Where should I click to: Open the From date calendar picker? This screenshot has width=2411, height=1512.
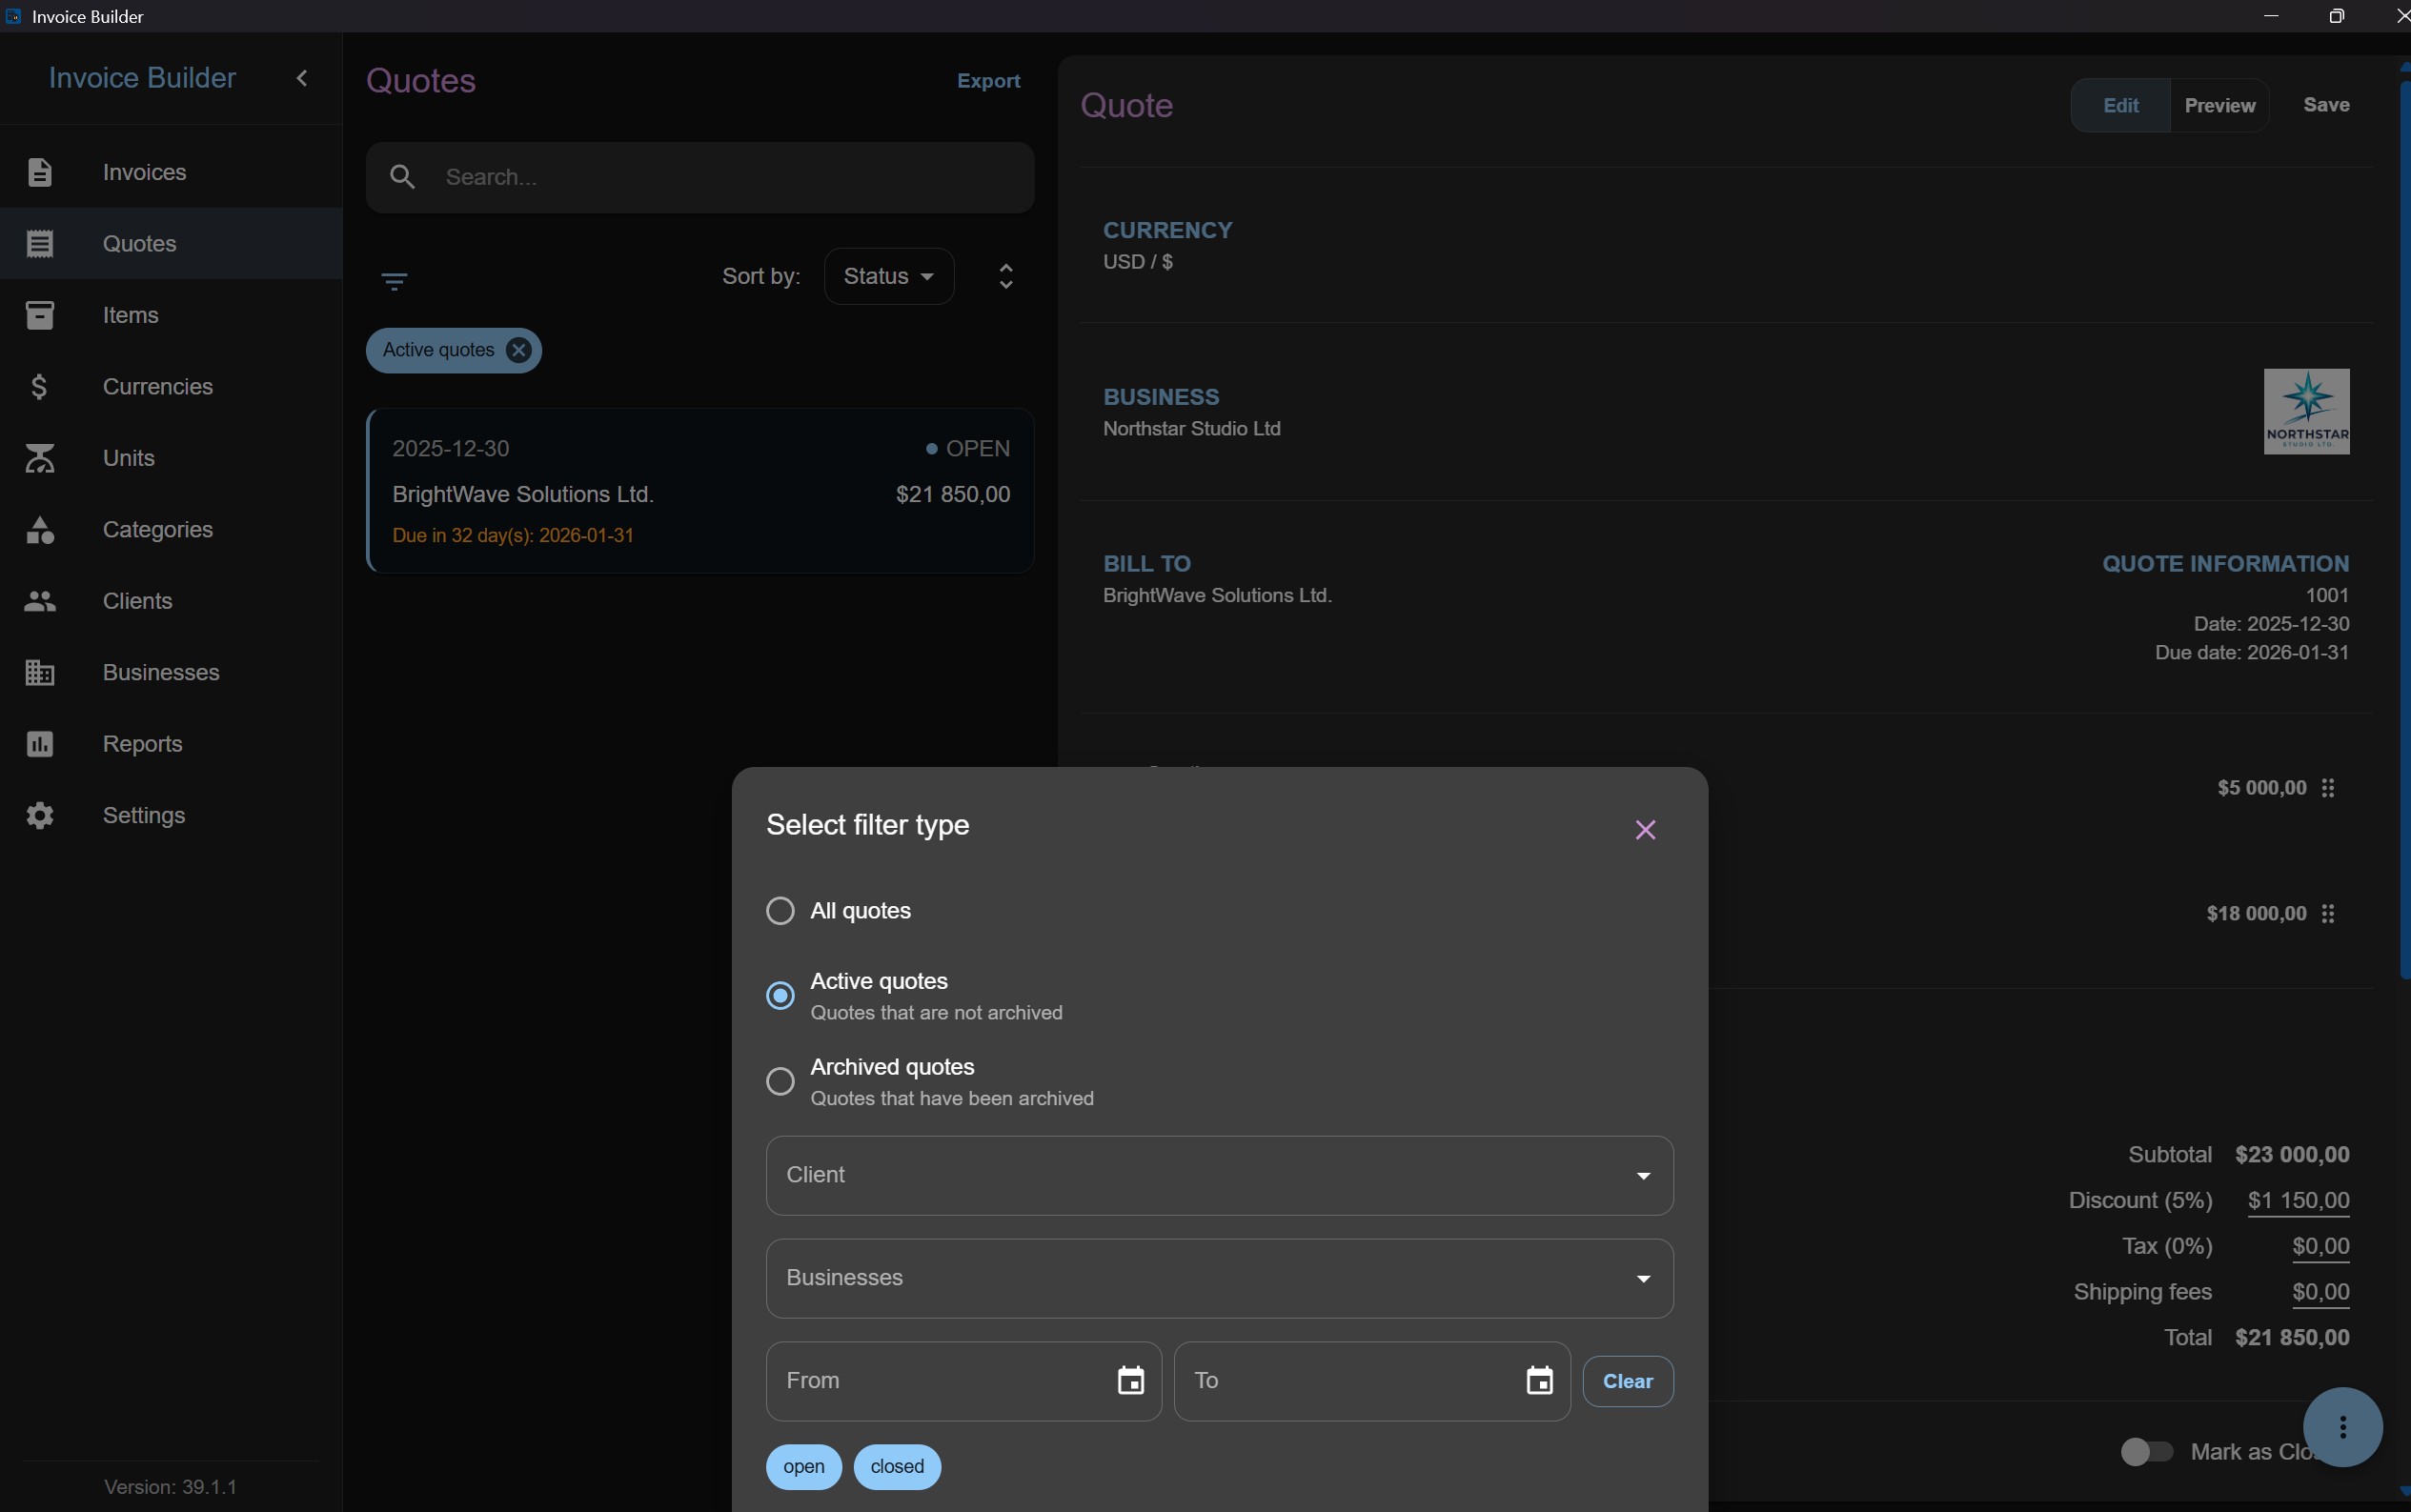(x=1131, y=1381)
